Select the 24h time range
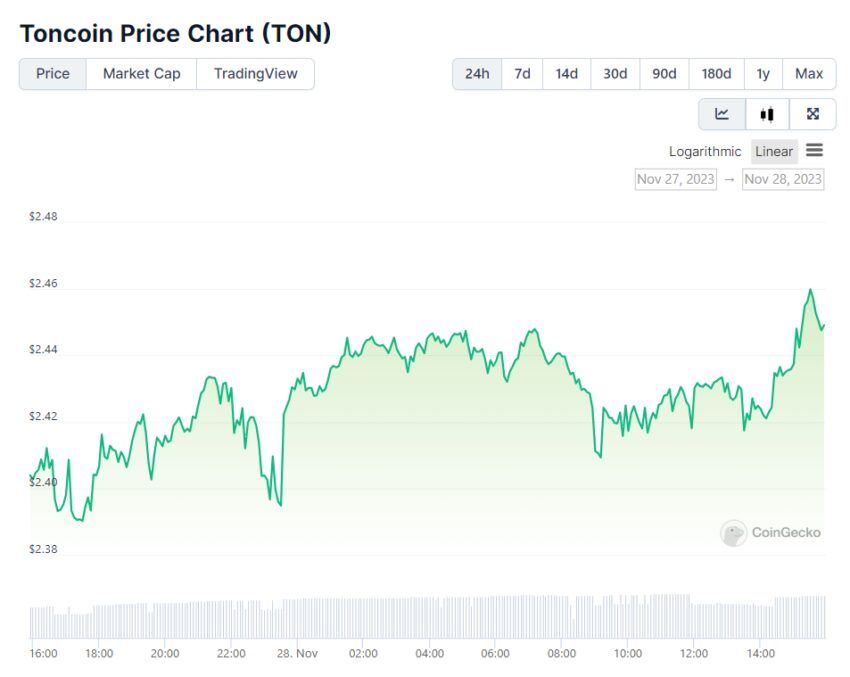Viewport: 850px width, 677px height. pos(477,74)
